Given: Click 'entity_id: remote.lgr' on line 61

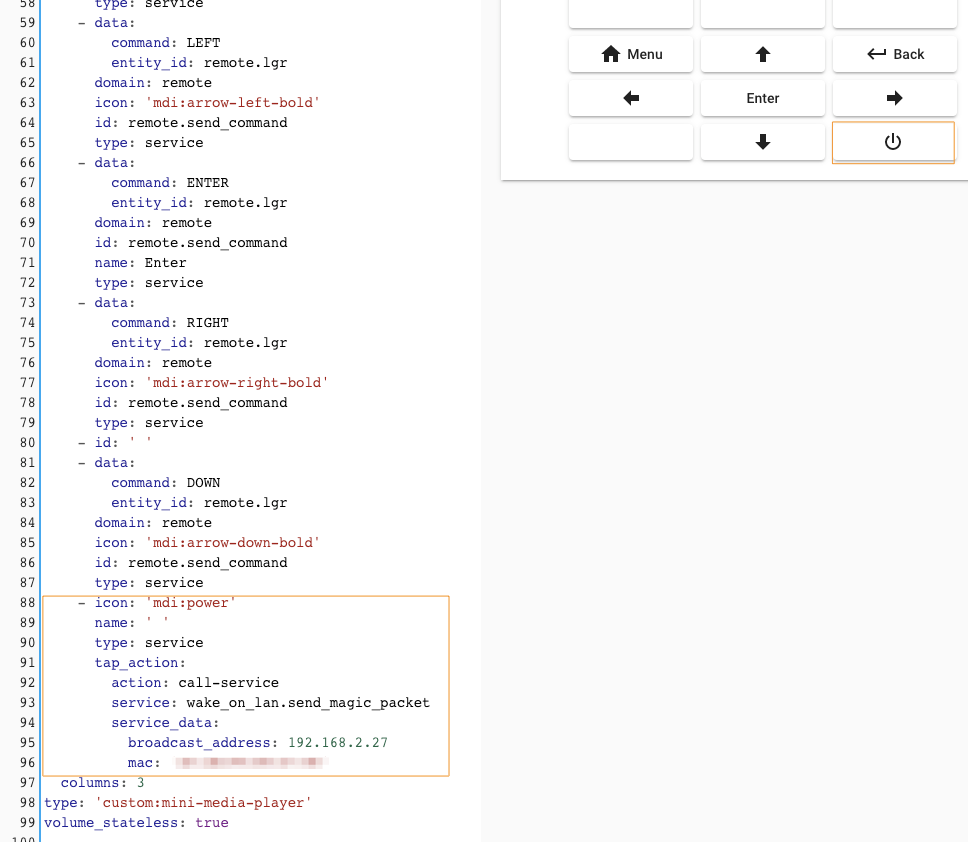Looking at the screenshot, I should (x=199, y=62).
